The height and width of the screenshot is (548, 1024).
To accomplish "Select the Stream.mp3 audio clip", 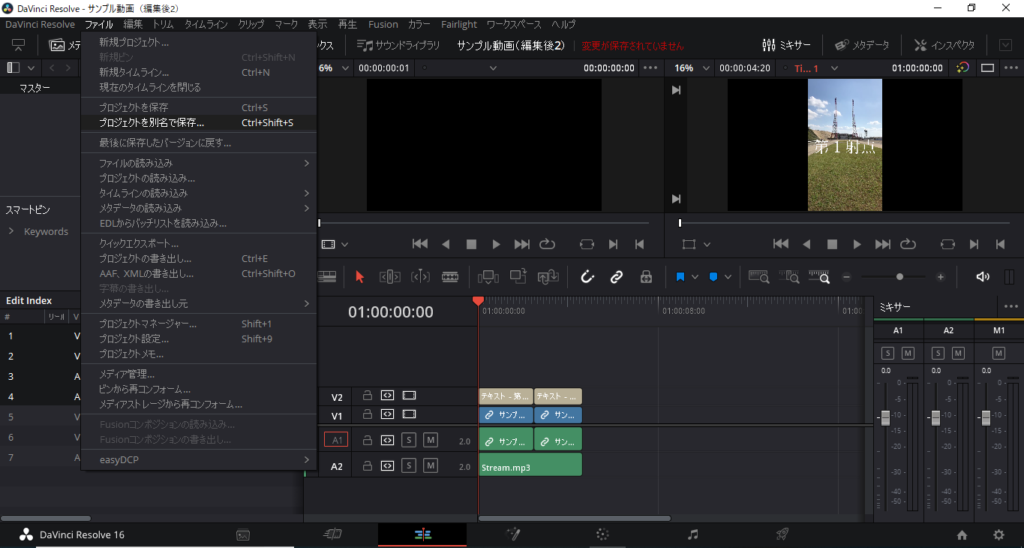I will coord(530,465).
